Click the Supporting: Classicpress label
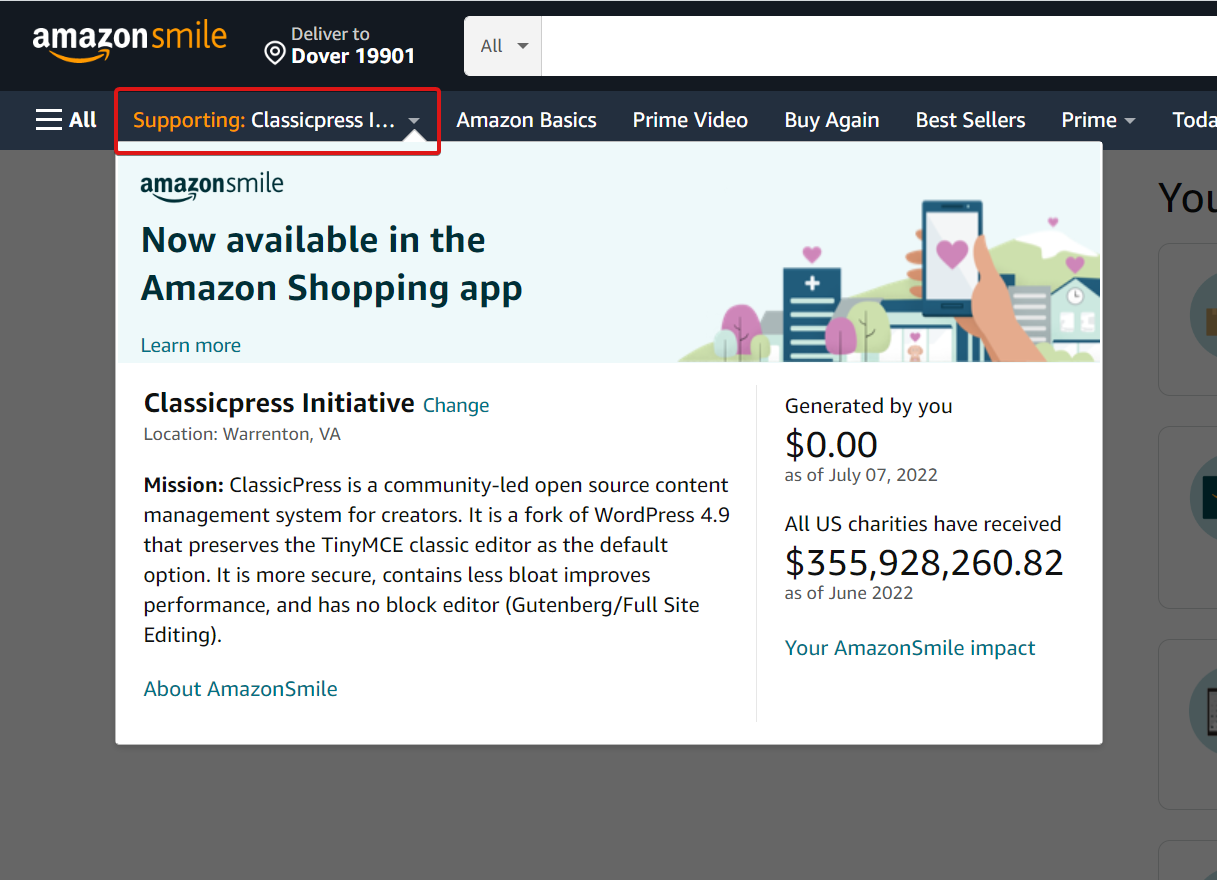The height and width of the screenshot is (880, 1217). pyautogui.click(x=265, y=120)
